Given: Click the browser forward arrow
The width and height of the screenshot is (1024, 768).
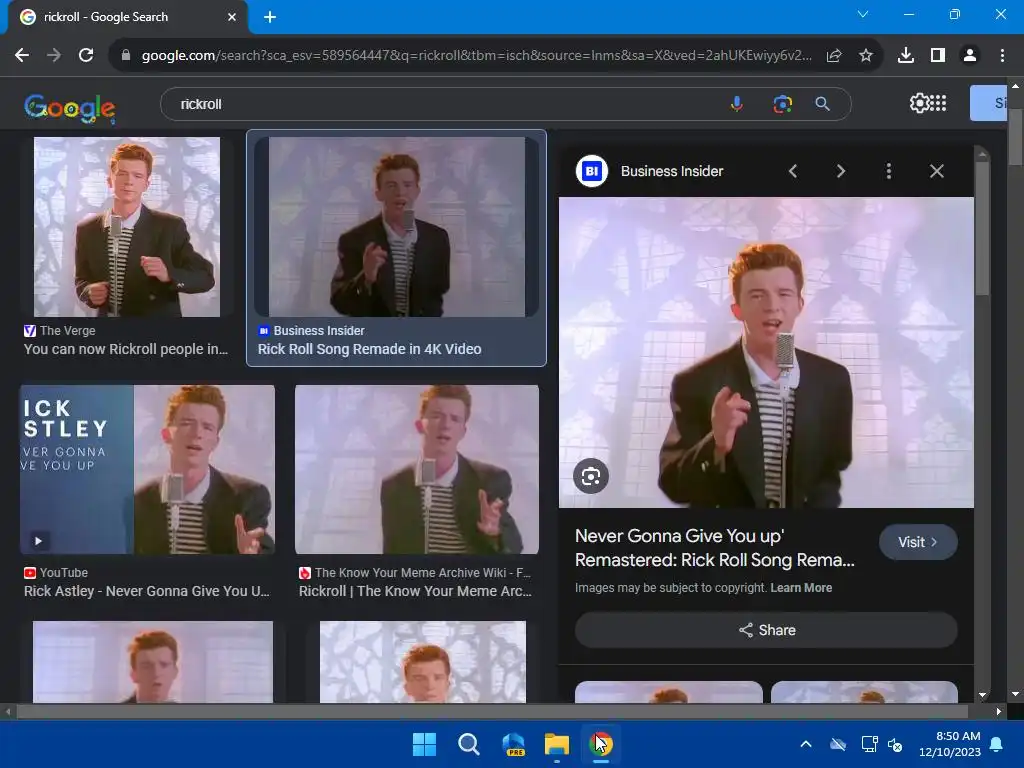Looking at the screenshot, I should coord(54,56).
